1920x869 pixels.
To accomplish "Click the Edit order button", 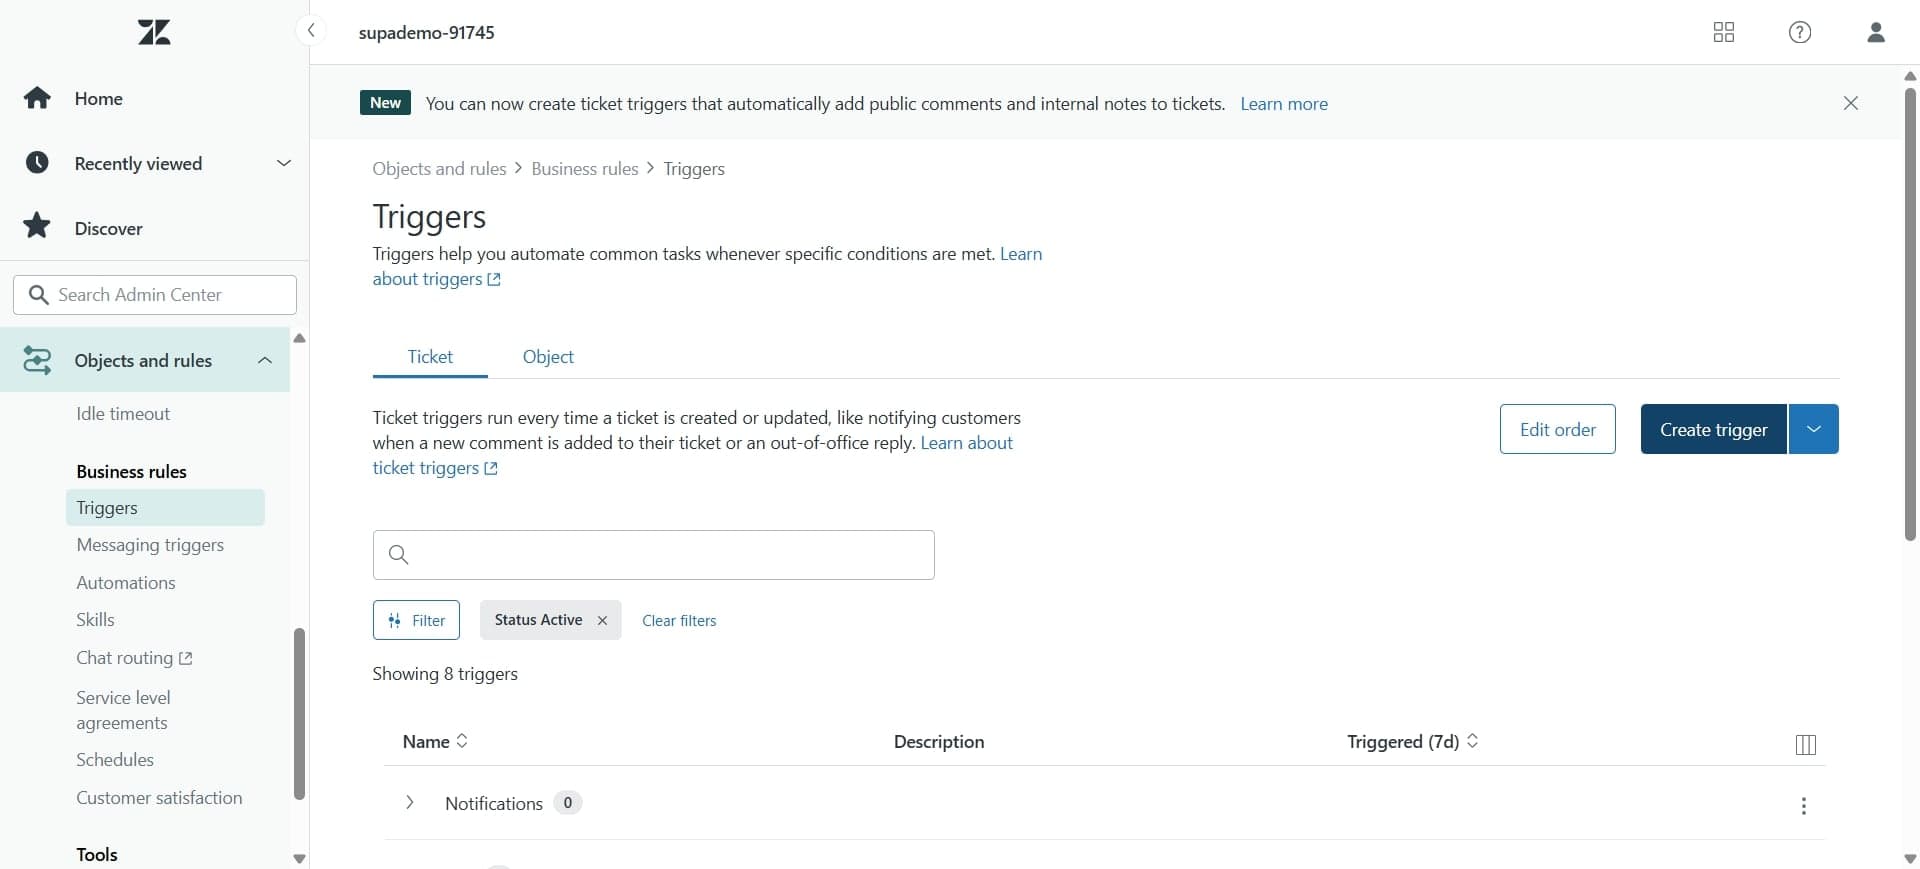I will tap(1557, 429).
